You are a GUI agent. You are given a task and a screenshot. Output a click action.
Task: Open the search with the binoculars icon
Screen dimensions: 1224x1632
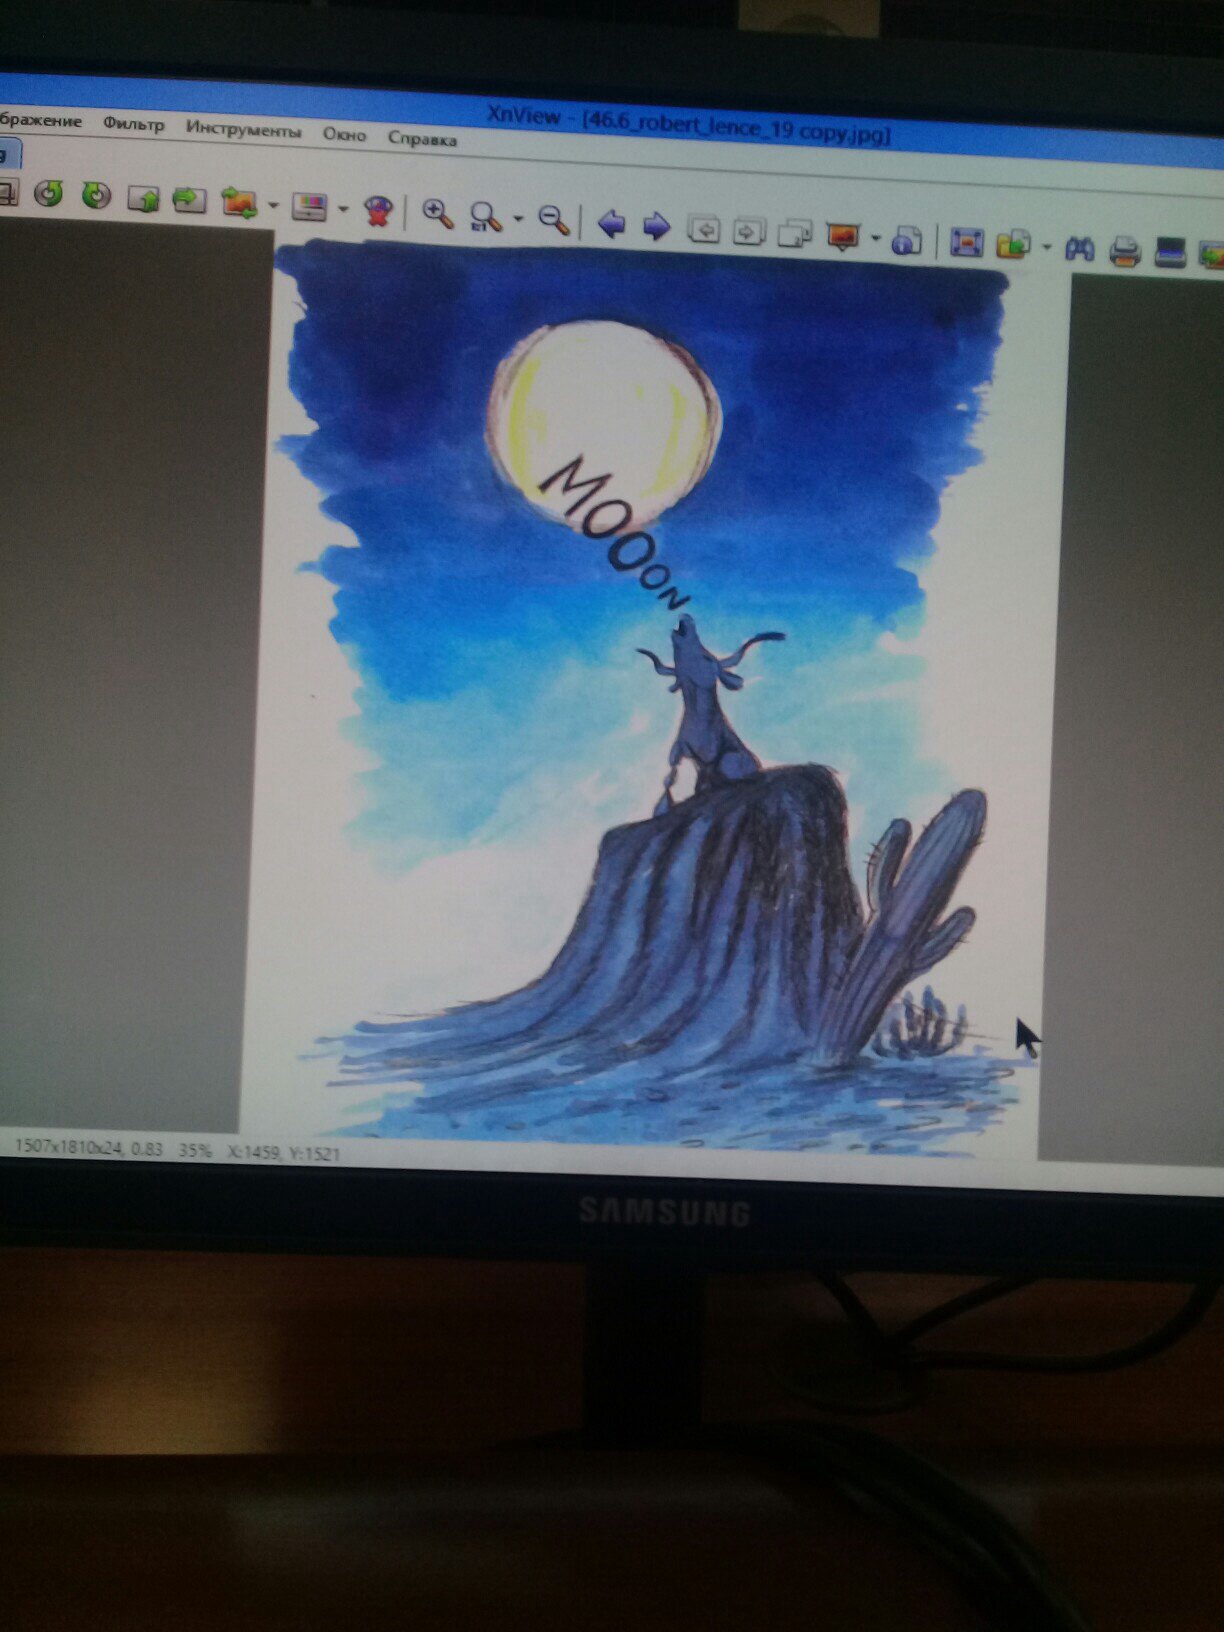click(1079, 247)
